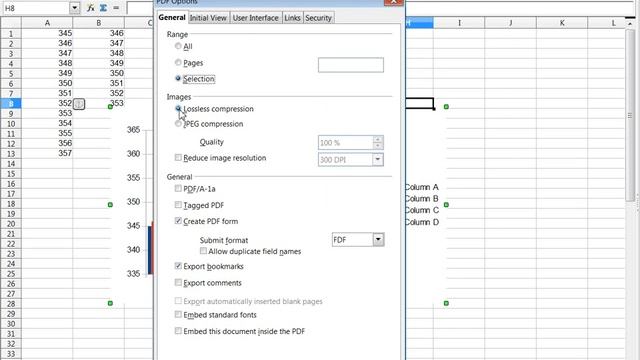
Task: Click the Pages range text field
Action: [x=351, y=65]
